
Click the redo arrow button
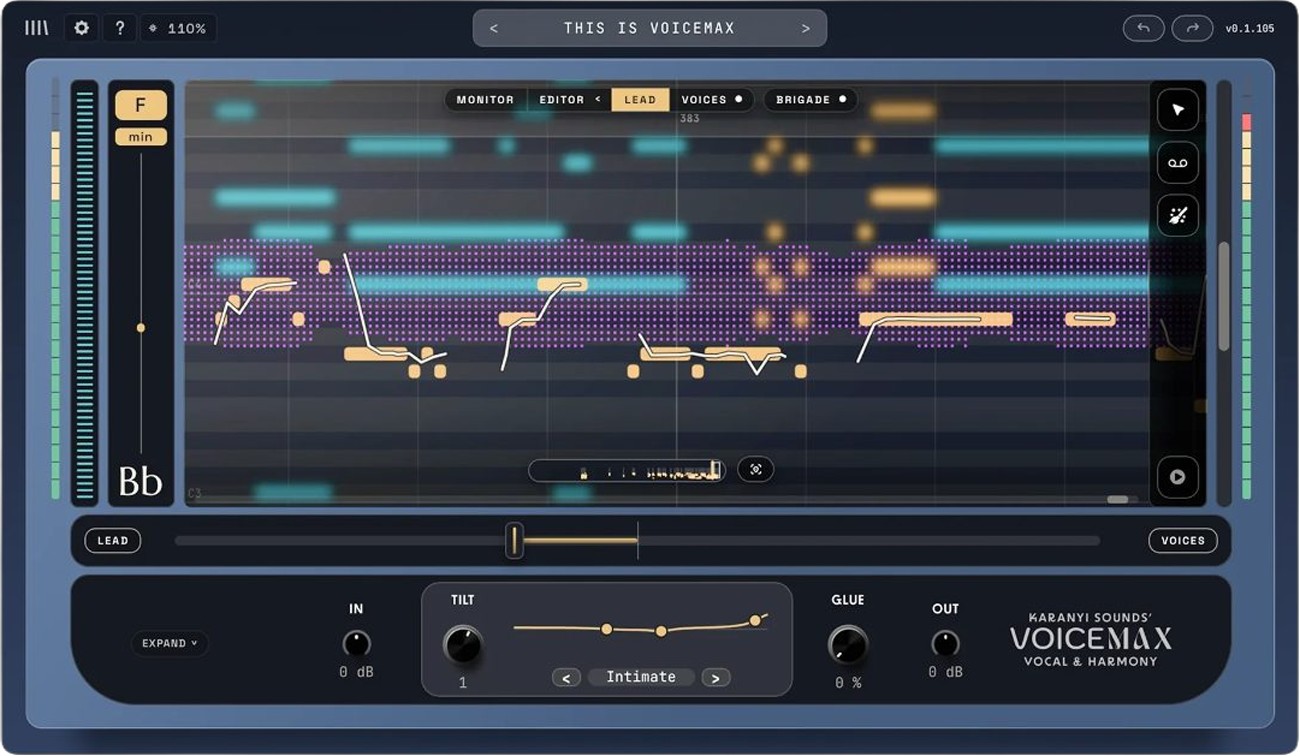click(1192, 28)
